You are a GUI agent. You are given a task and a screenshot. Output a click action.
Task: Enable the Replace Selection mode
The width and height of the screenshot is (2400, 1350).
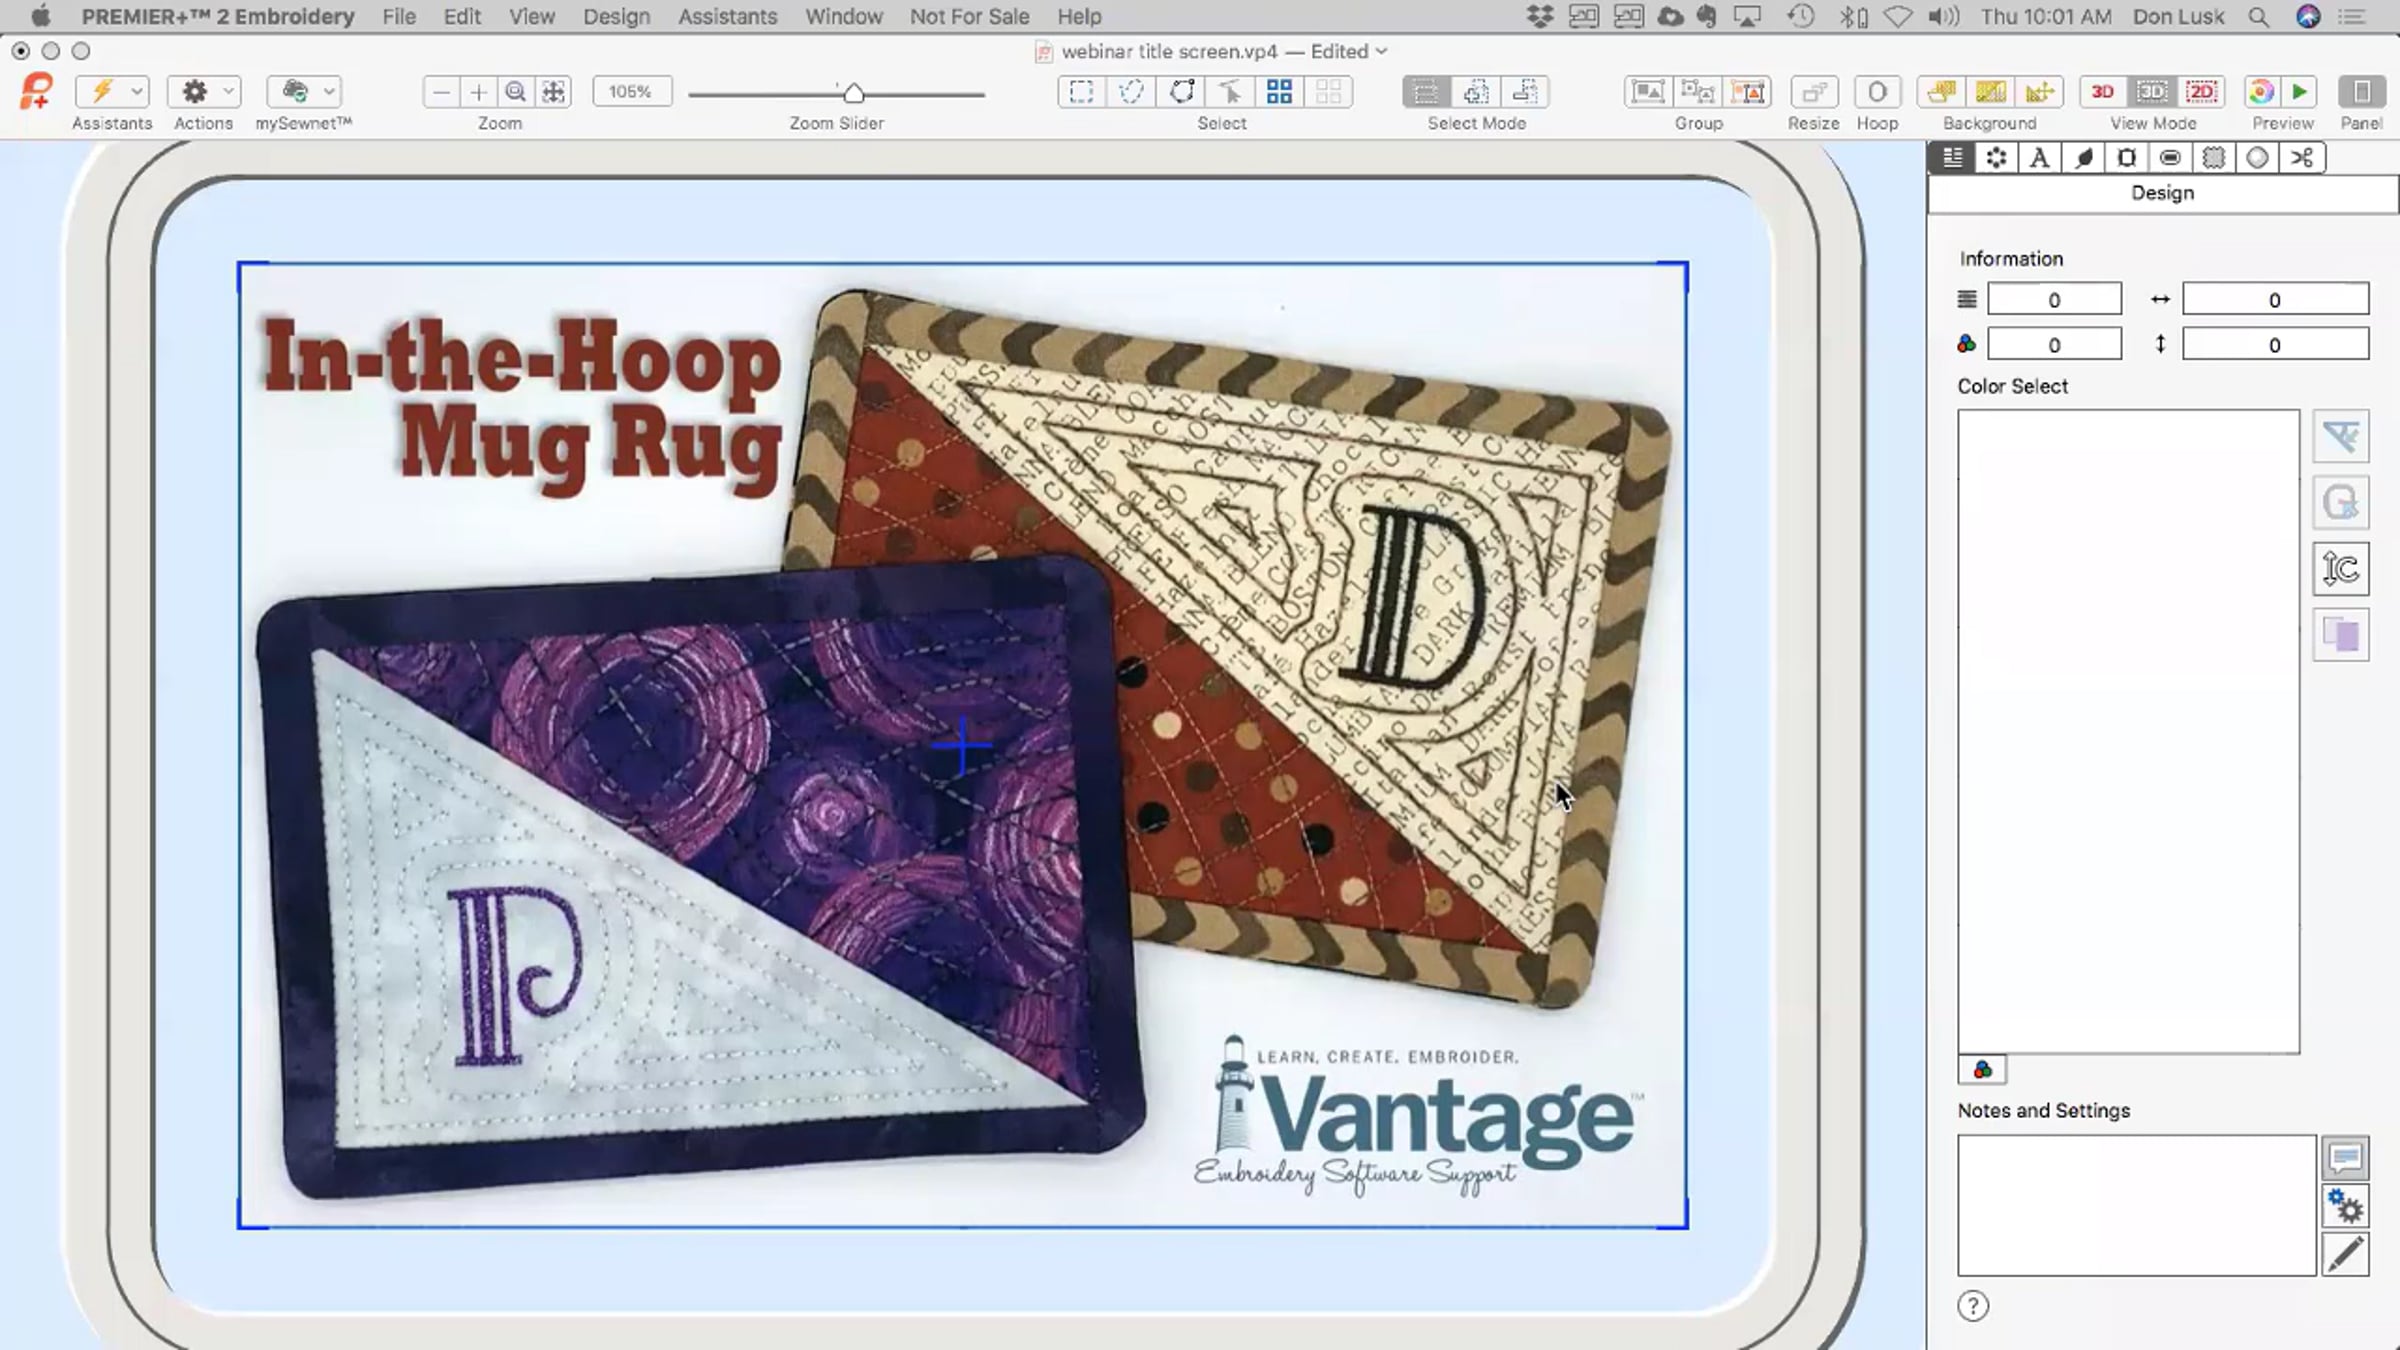[1426, 92]
